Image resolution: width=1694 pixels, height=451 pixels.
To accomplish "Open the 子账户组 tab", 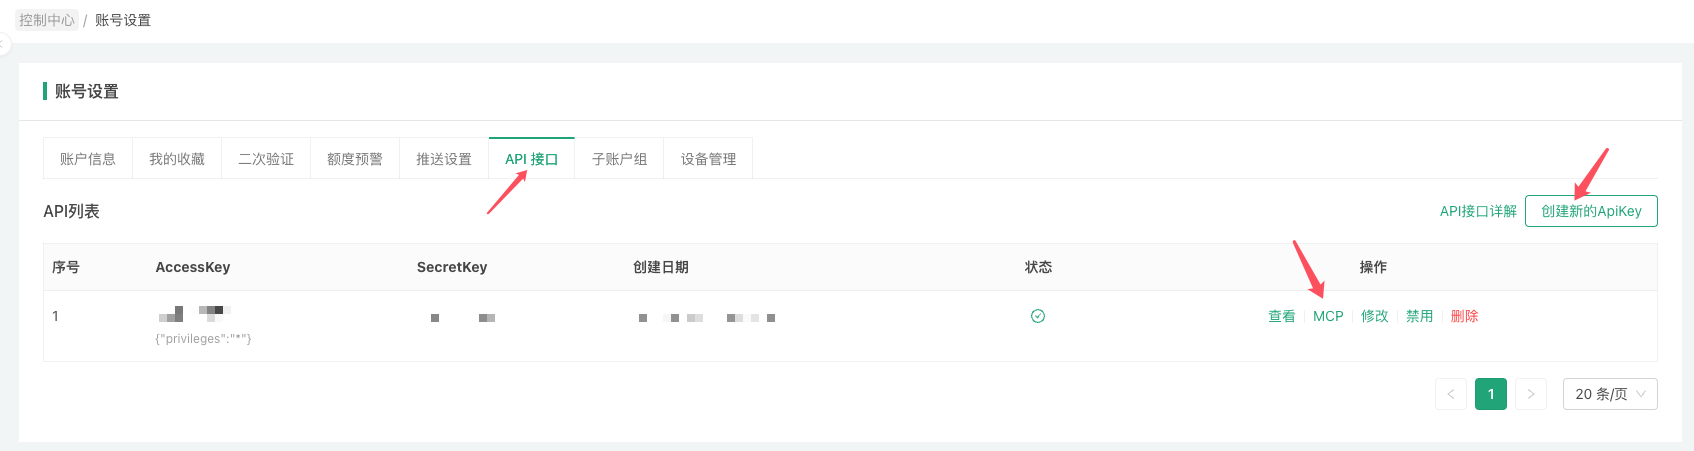I will click(x=619, y=159).
